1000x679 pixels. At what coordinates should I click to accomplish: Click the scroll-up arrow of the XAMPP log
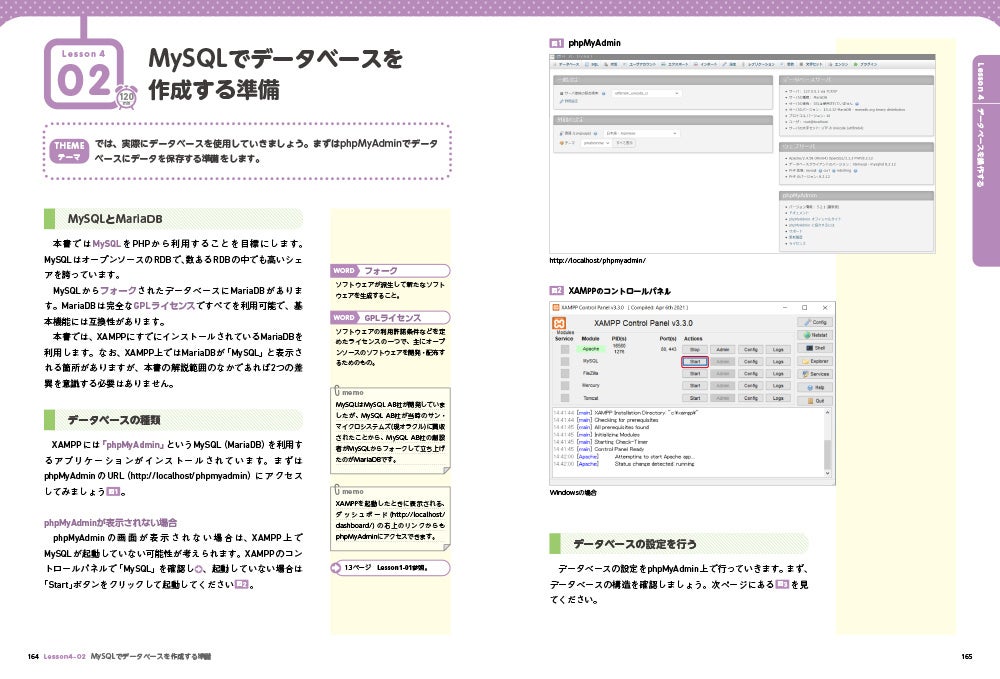(827, 413)
